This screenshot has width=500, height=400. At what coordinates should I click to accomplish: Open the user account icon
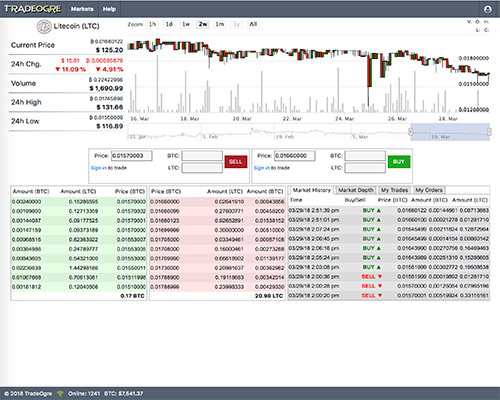coord(488,9)
